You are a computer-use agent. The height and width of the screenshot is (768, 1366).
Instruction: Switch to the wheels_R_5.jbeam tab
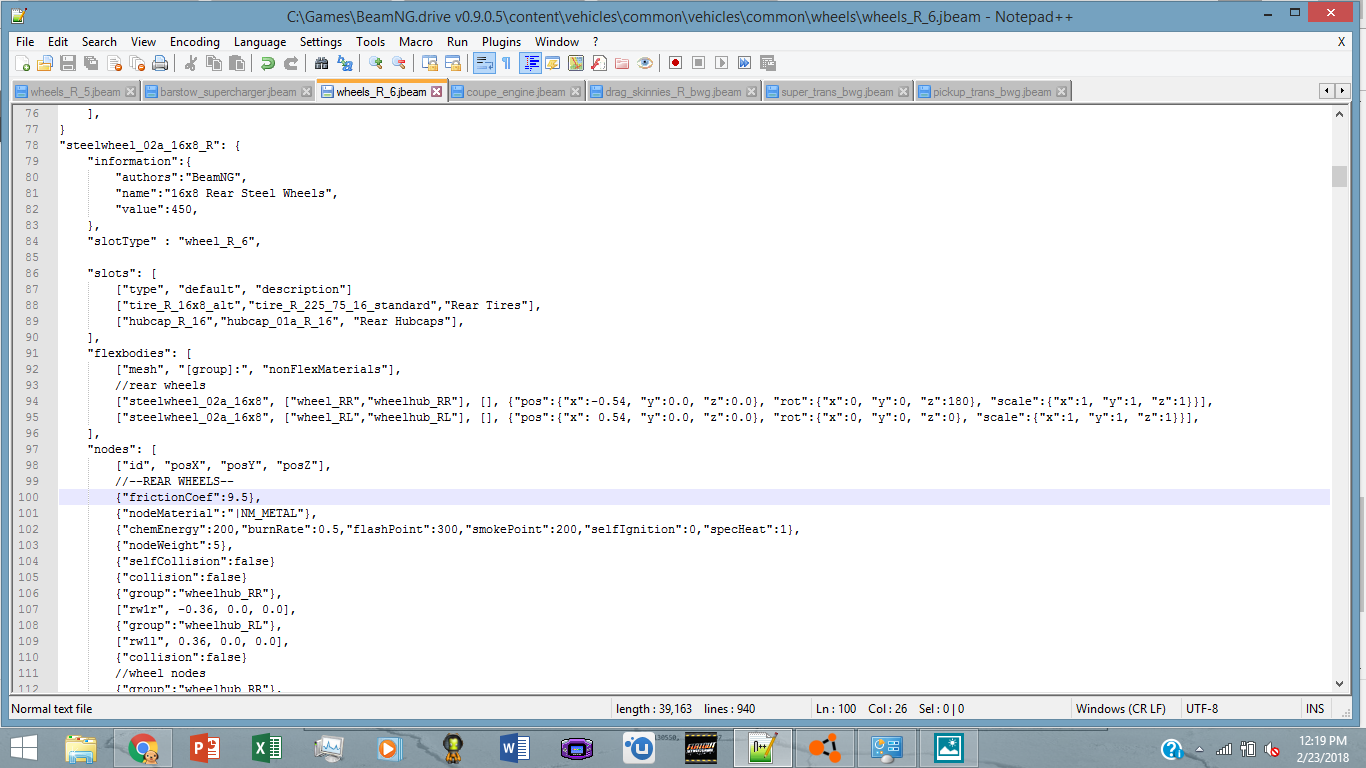[75, 92]
